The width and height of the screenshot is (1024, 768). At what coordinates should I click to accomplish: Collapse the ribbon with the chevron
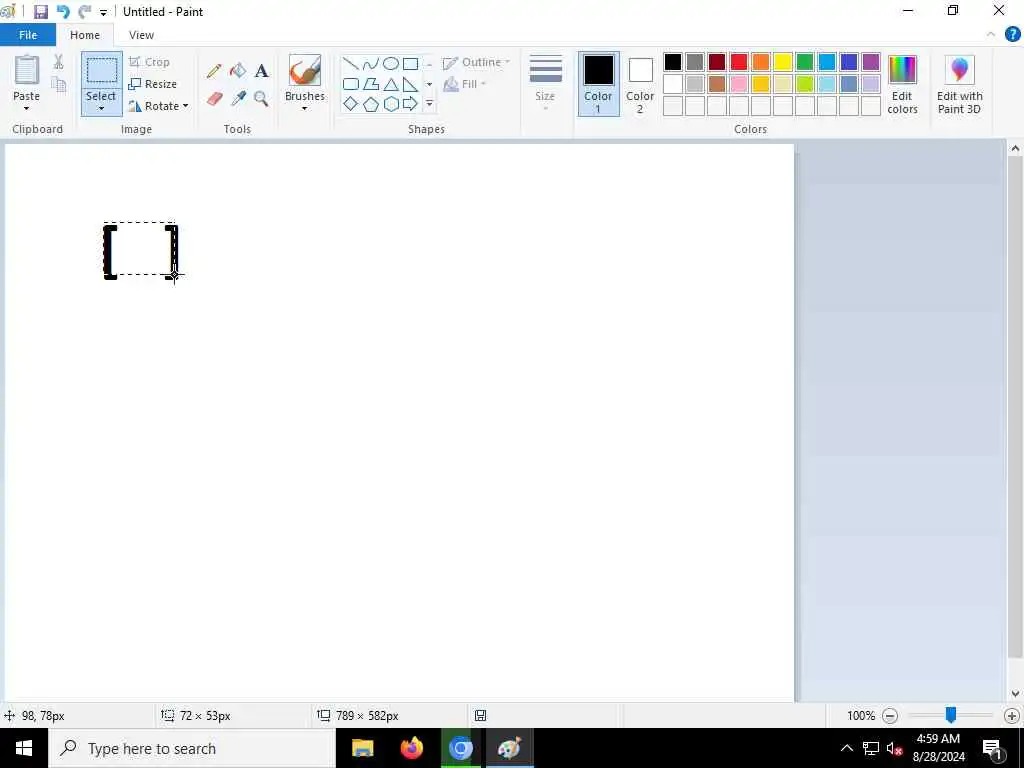[x=991, y=35]
